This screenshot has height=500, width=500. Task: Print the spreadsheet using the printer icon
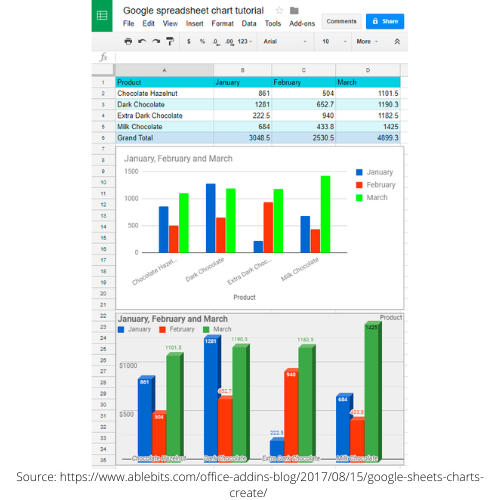(128, 41)
